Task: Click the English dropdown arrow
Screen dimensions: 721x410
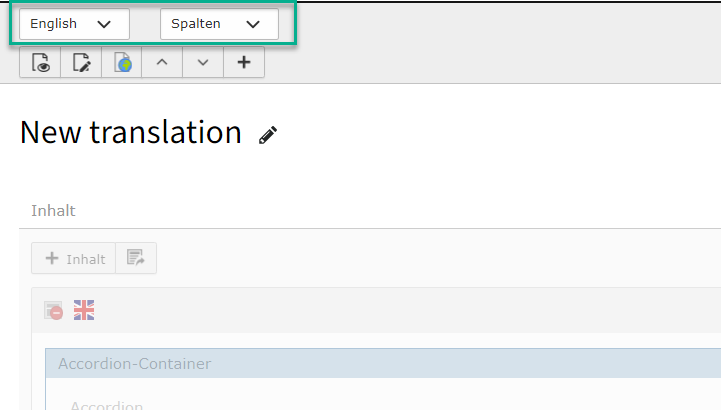Action: tap(104, 24)
